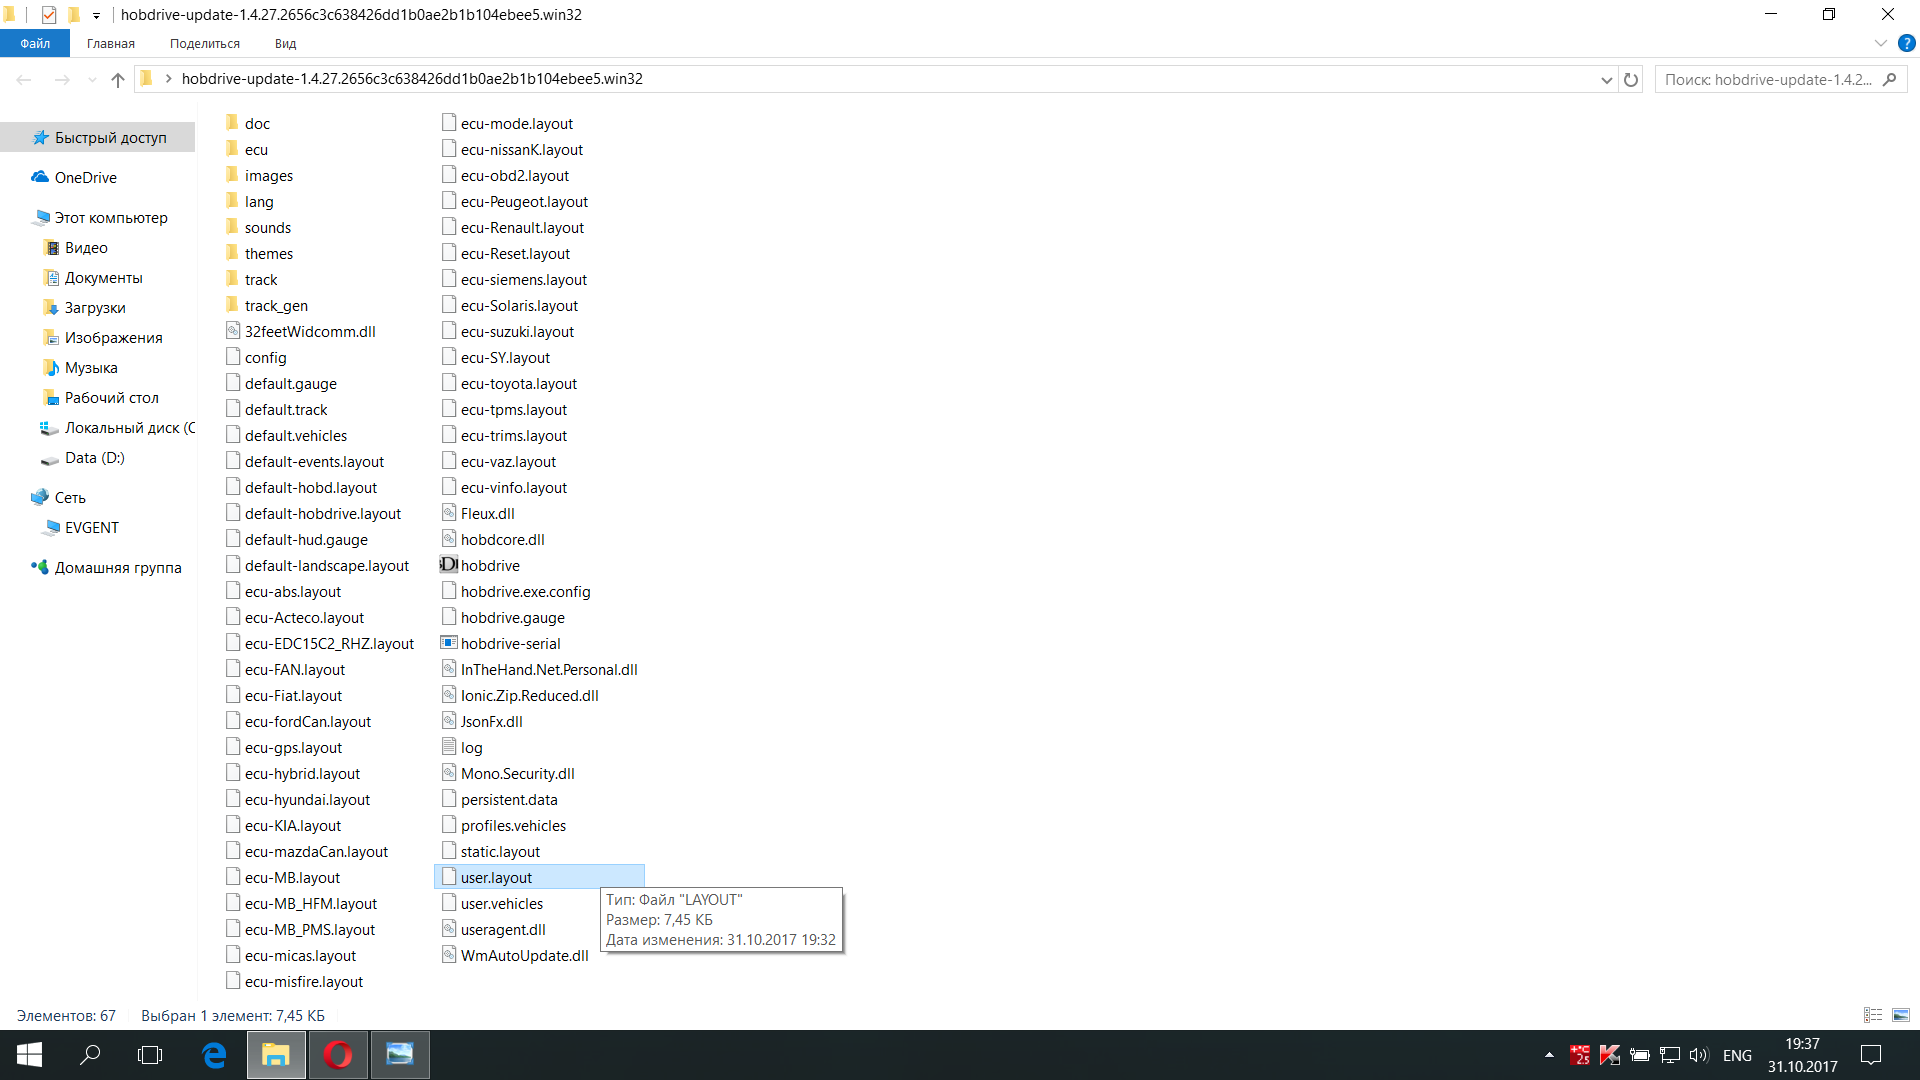Click the Back navigation arrow
The image size is (1920, 1080).
pyautogui.click(x=24, y=80)
